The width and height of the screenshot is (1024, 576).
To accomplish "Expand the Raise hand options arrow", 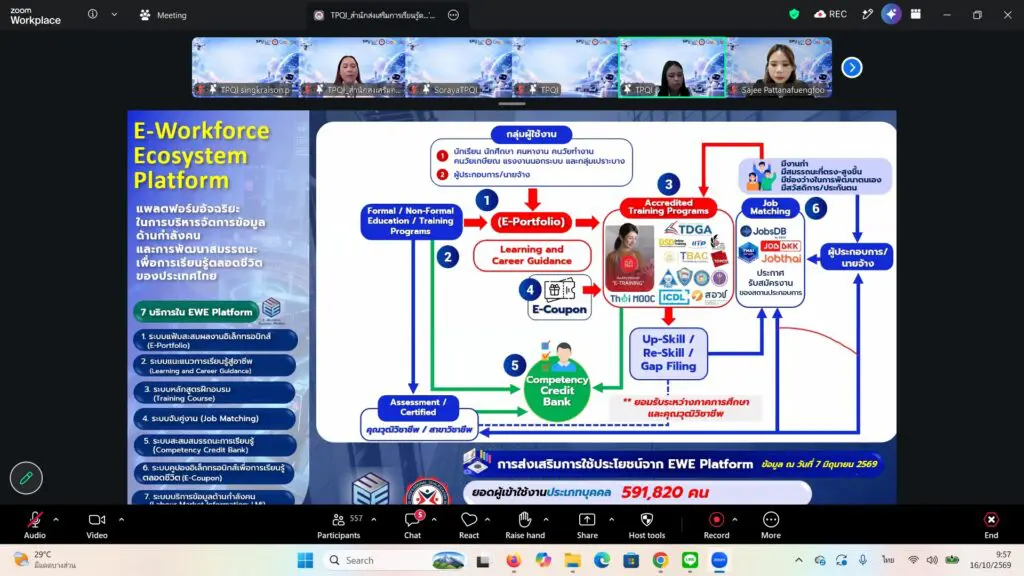I will (546, 520).
